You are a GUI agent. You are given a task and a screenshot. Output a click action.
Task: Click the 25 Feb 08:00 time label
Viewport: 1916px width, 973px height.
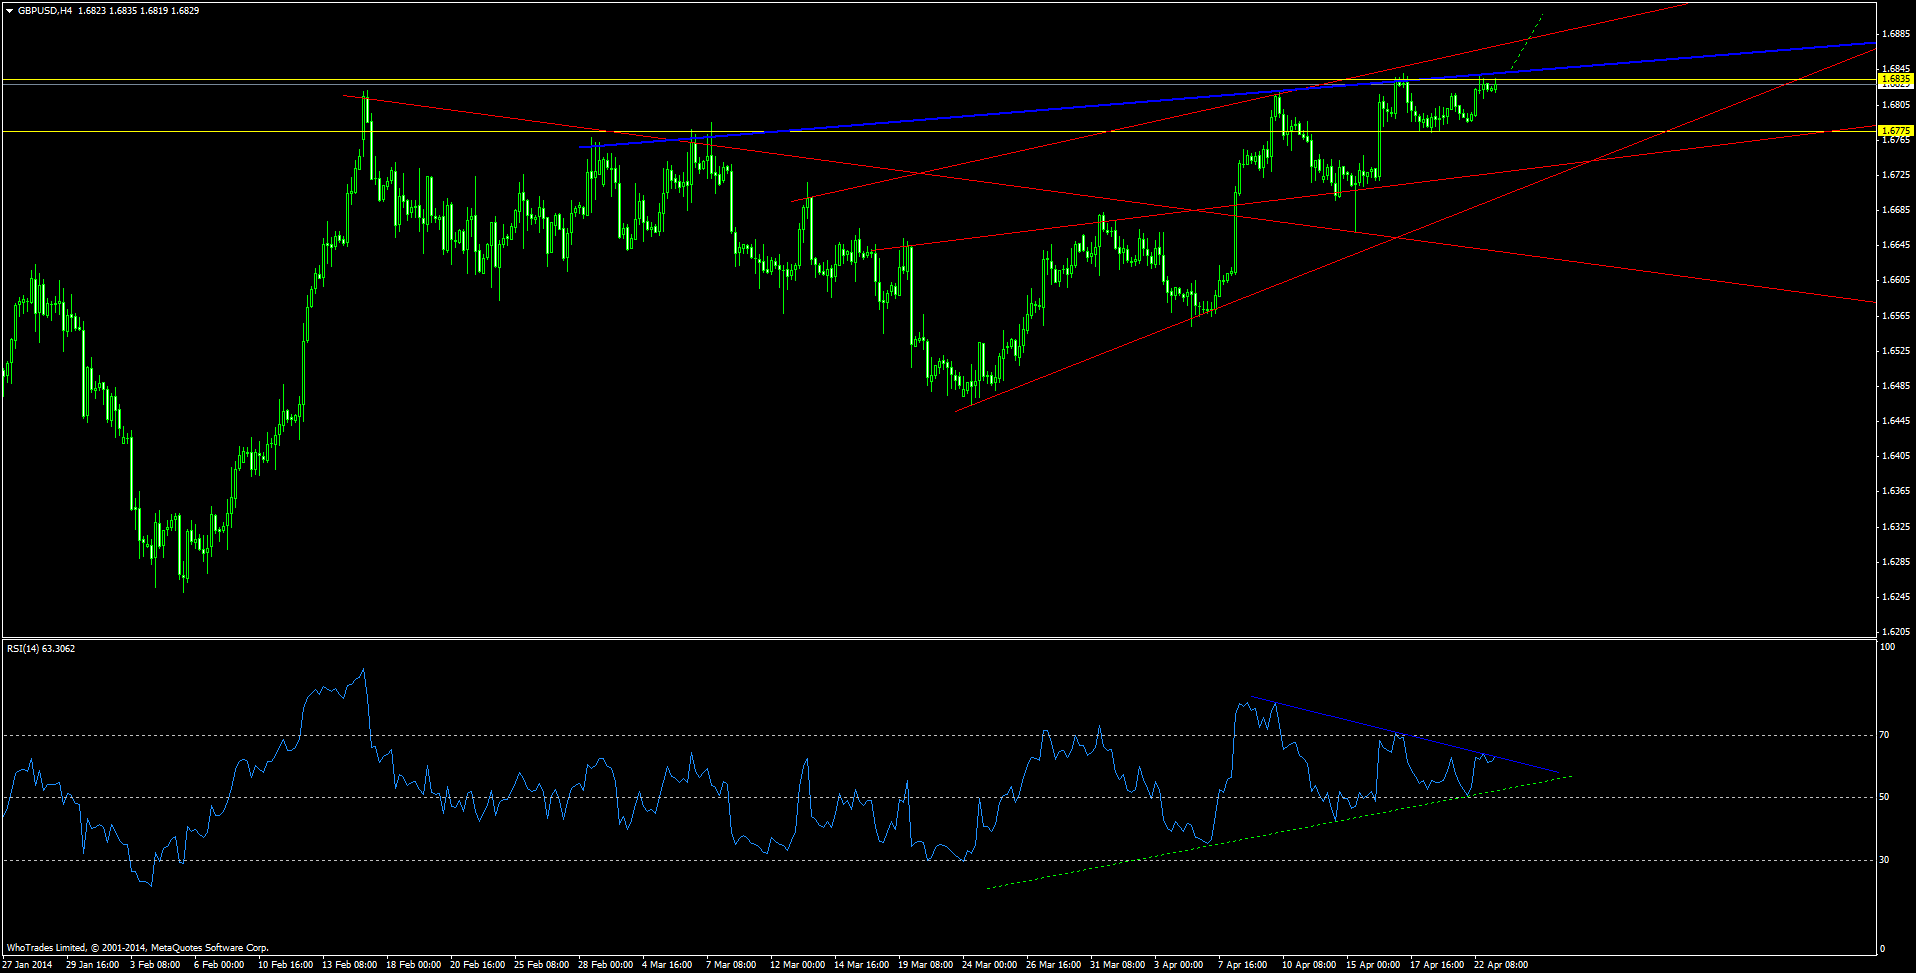[x=541, y=965]
